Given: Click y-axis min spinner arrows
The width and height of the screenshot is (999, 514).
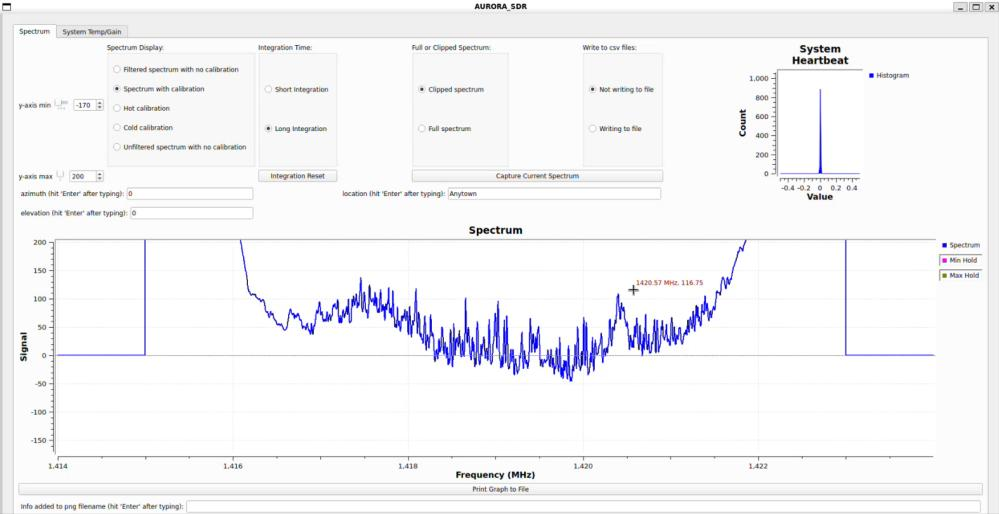Looking at the screenshot, I should click(99, 105).
